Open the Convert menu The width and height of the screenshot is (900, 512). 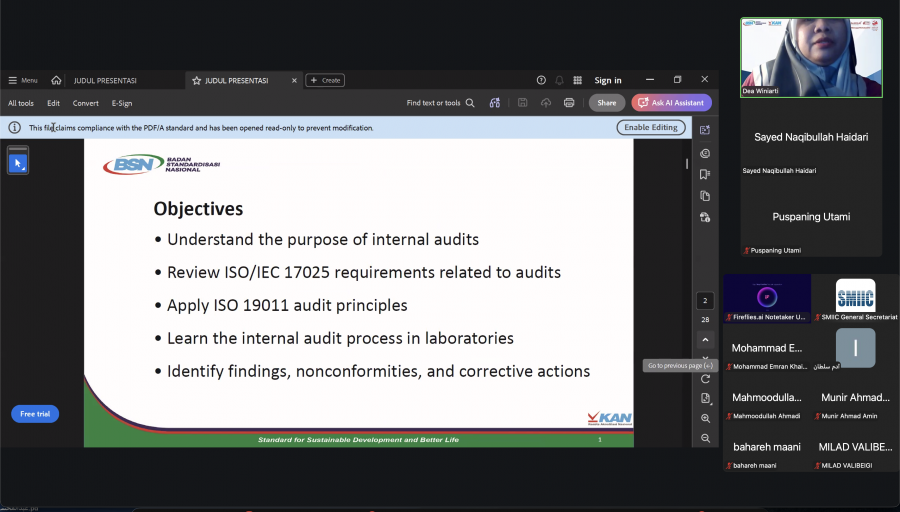click(86, 103)
